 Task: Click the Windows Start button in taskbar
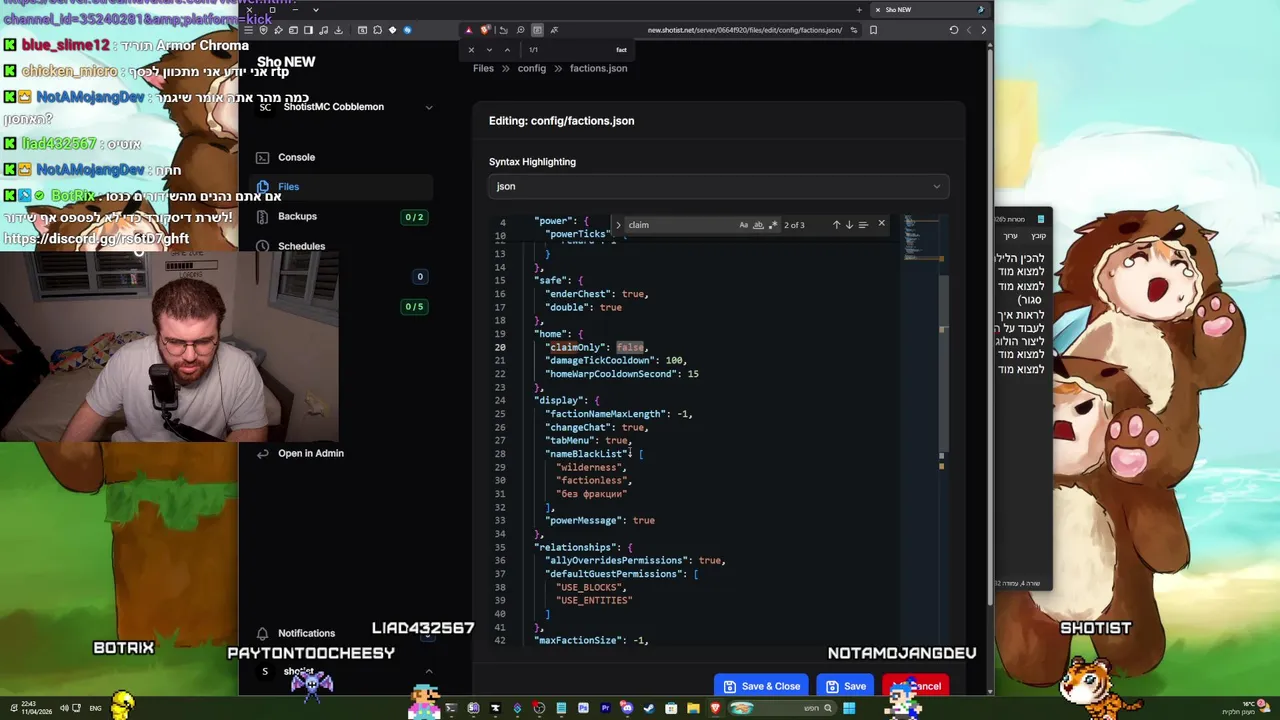pyautogui.click(x=849, y=709)
